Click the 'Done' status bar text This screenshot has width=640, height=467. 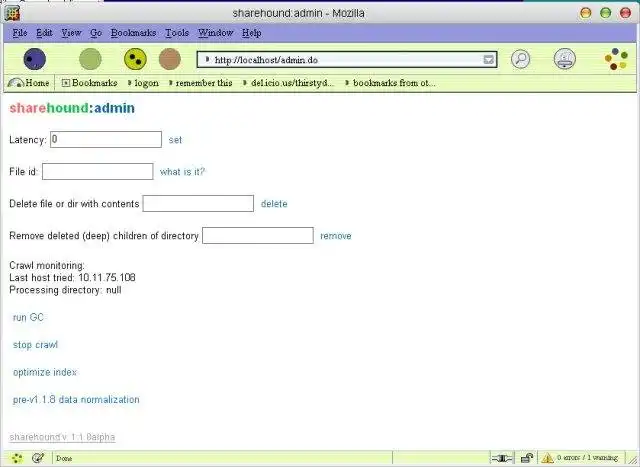[x=64, y=458]
